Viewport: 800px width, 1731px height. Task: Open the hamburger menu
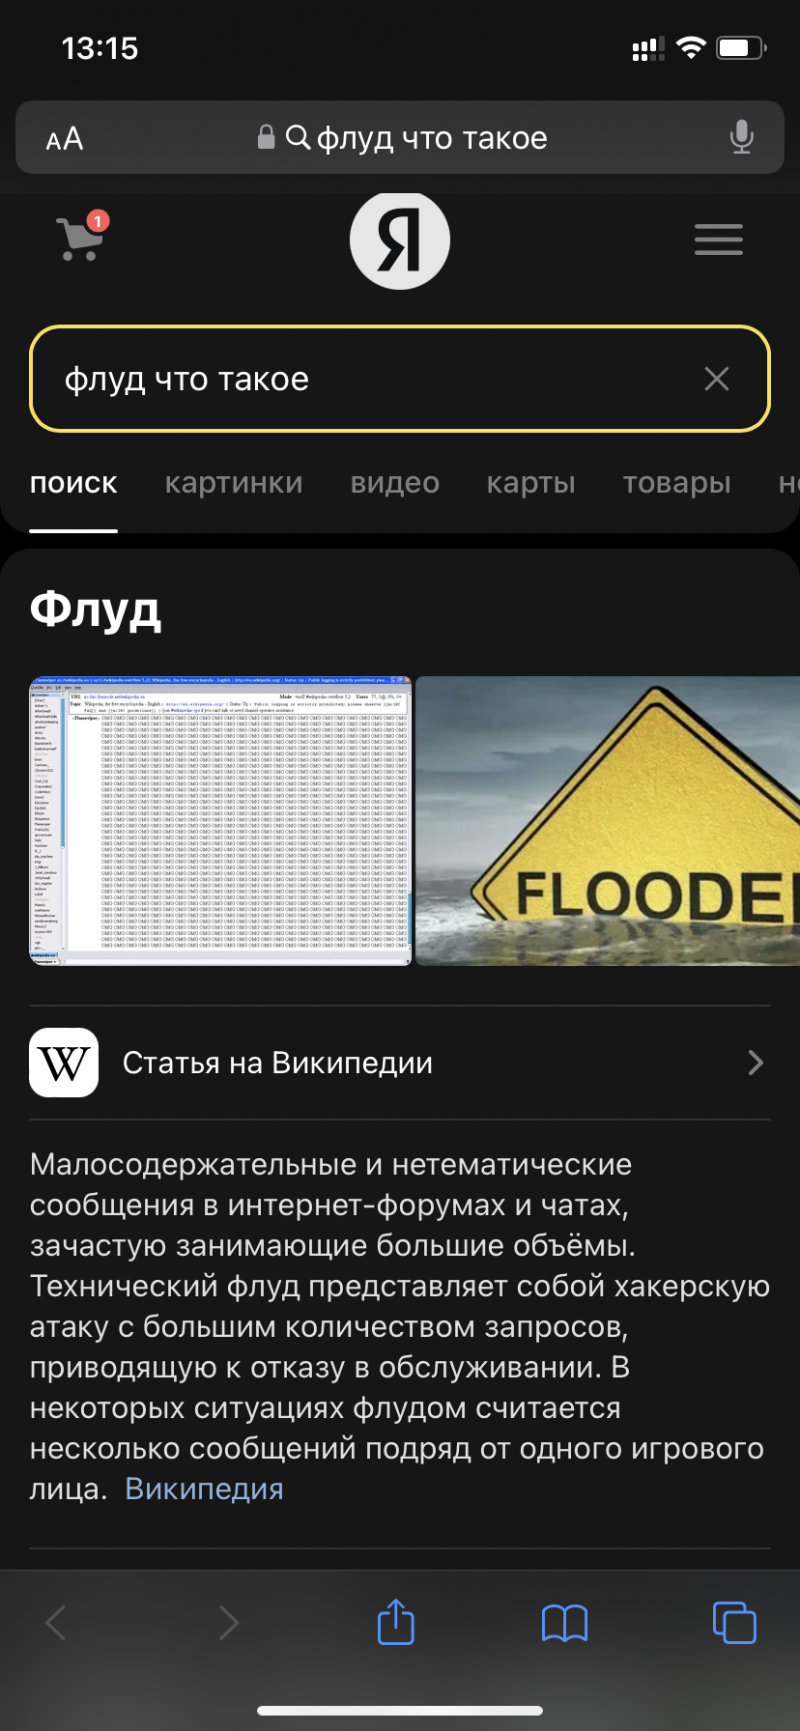(x=718, y=240)
